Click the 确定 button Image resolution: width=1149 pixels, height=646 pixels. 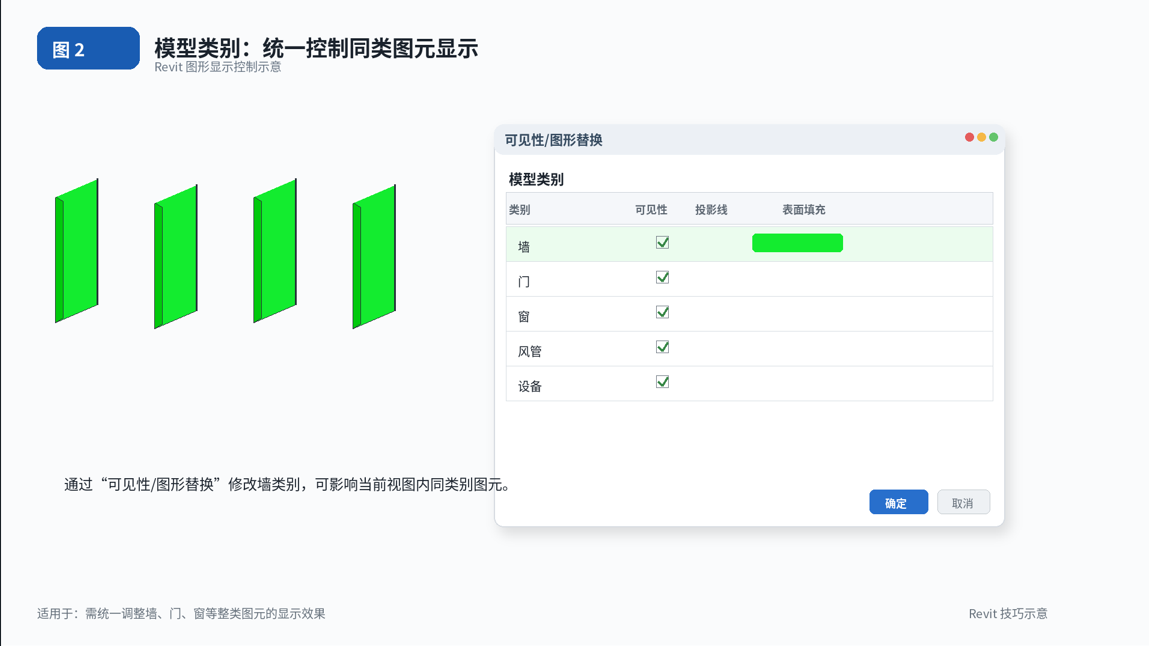[898, 502]
